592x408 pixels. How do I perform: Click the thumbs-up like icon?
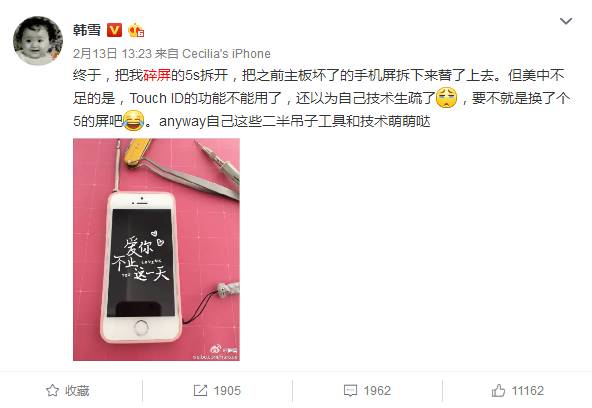pyautogui.click(x=498, y=390)
